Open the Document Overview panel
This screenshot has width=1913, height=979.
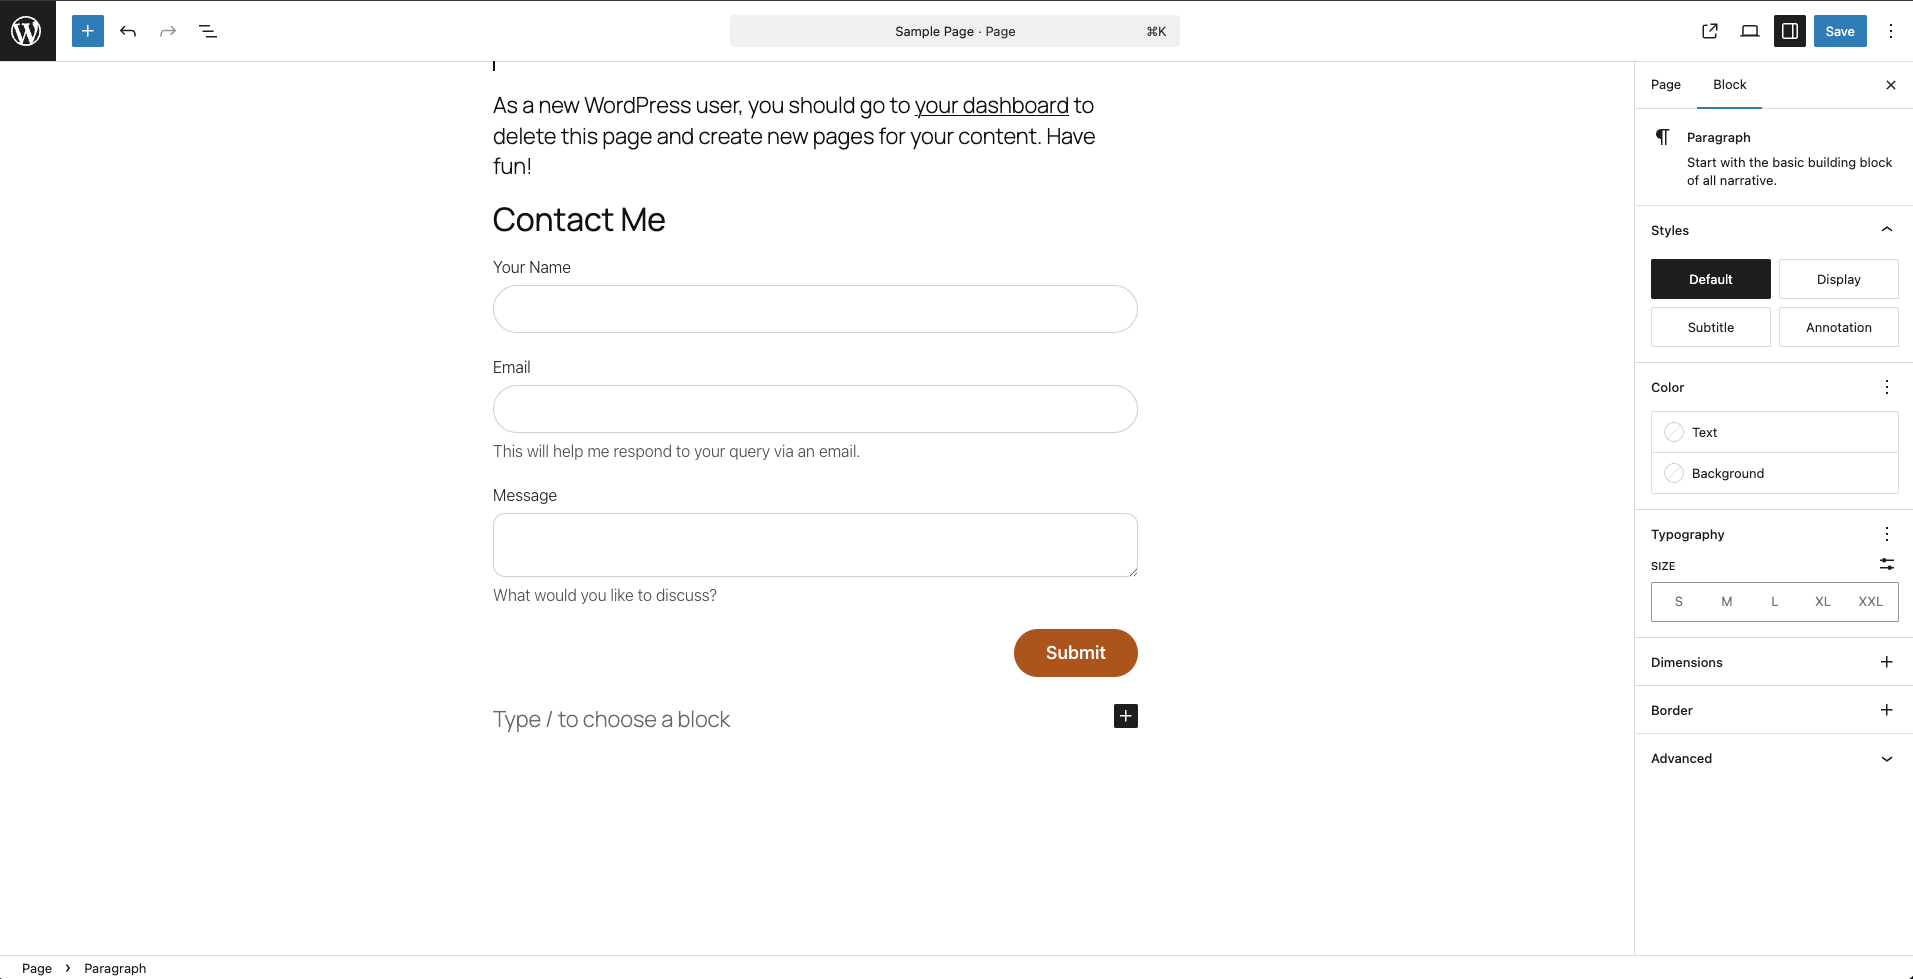point(207,31)
